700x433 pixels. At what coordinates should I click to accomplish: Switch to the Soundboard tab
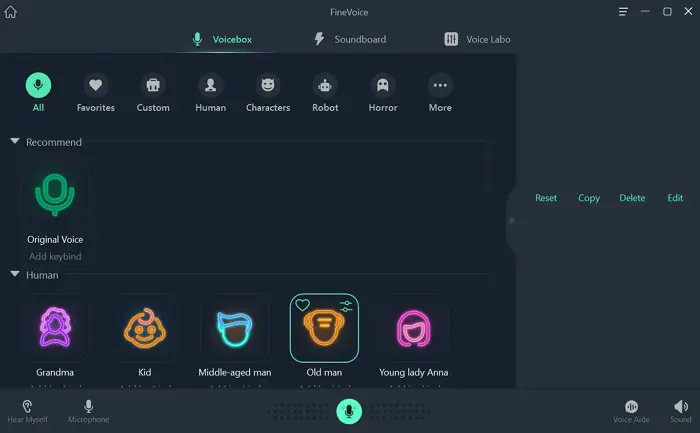pos(350,39)
